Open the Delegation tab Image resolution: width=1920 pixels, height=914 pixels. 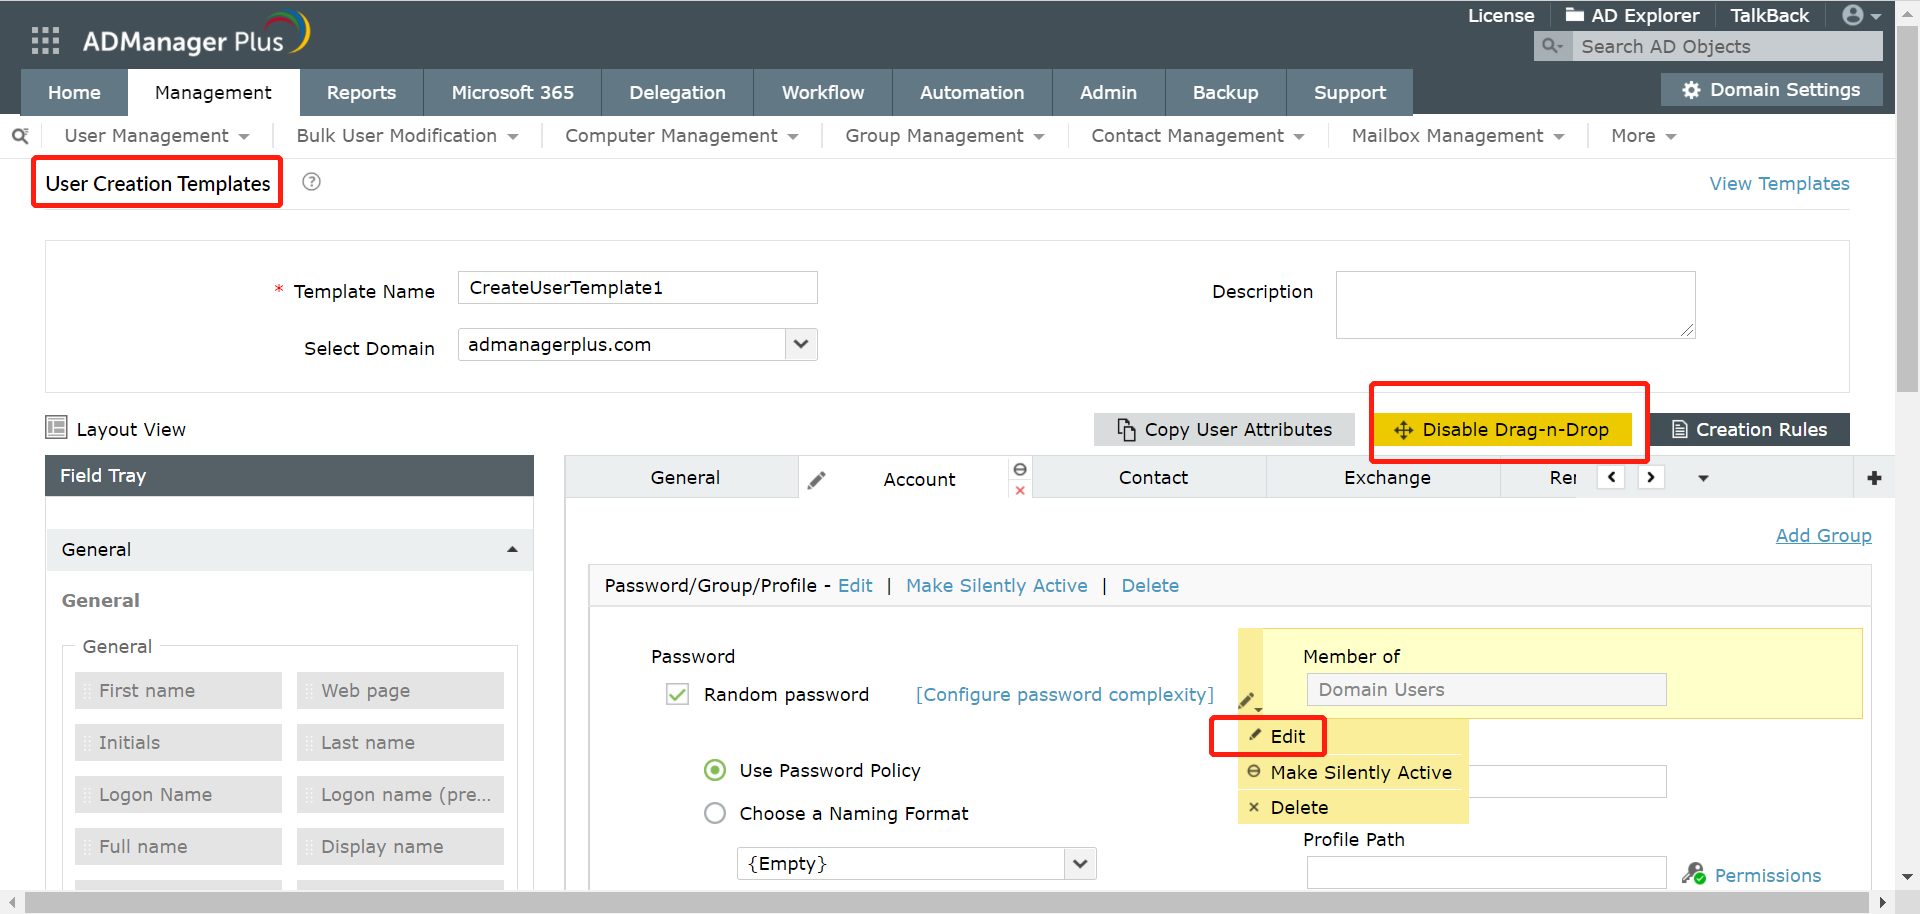tap(677, 92)
